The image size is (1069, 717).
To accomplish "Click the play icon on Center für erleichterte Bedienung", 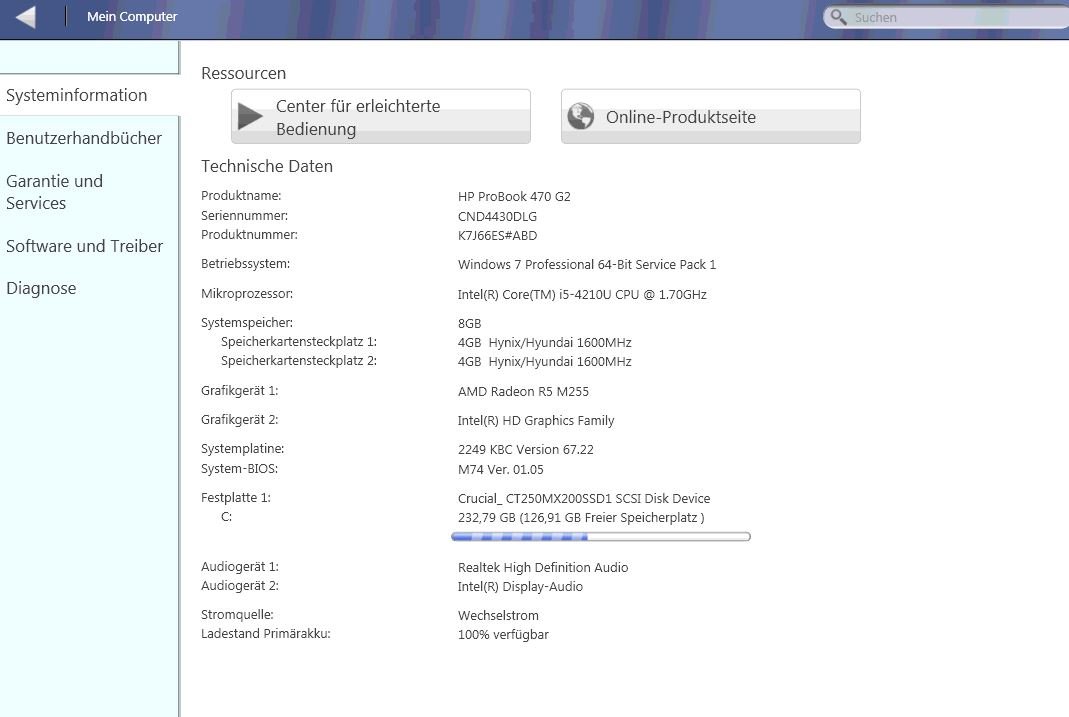I will 250,117.
